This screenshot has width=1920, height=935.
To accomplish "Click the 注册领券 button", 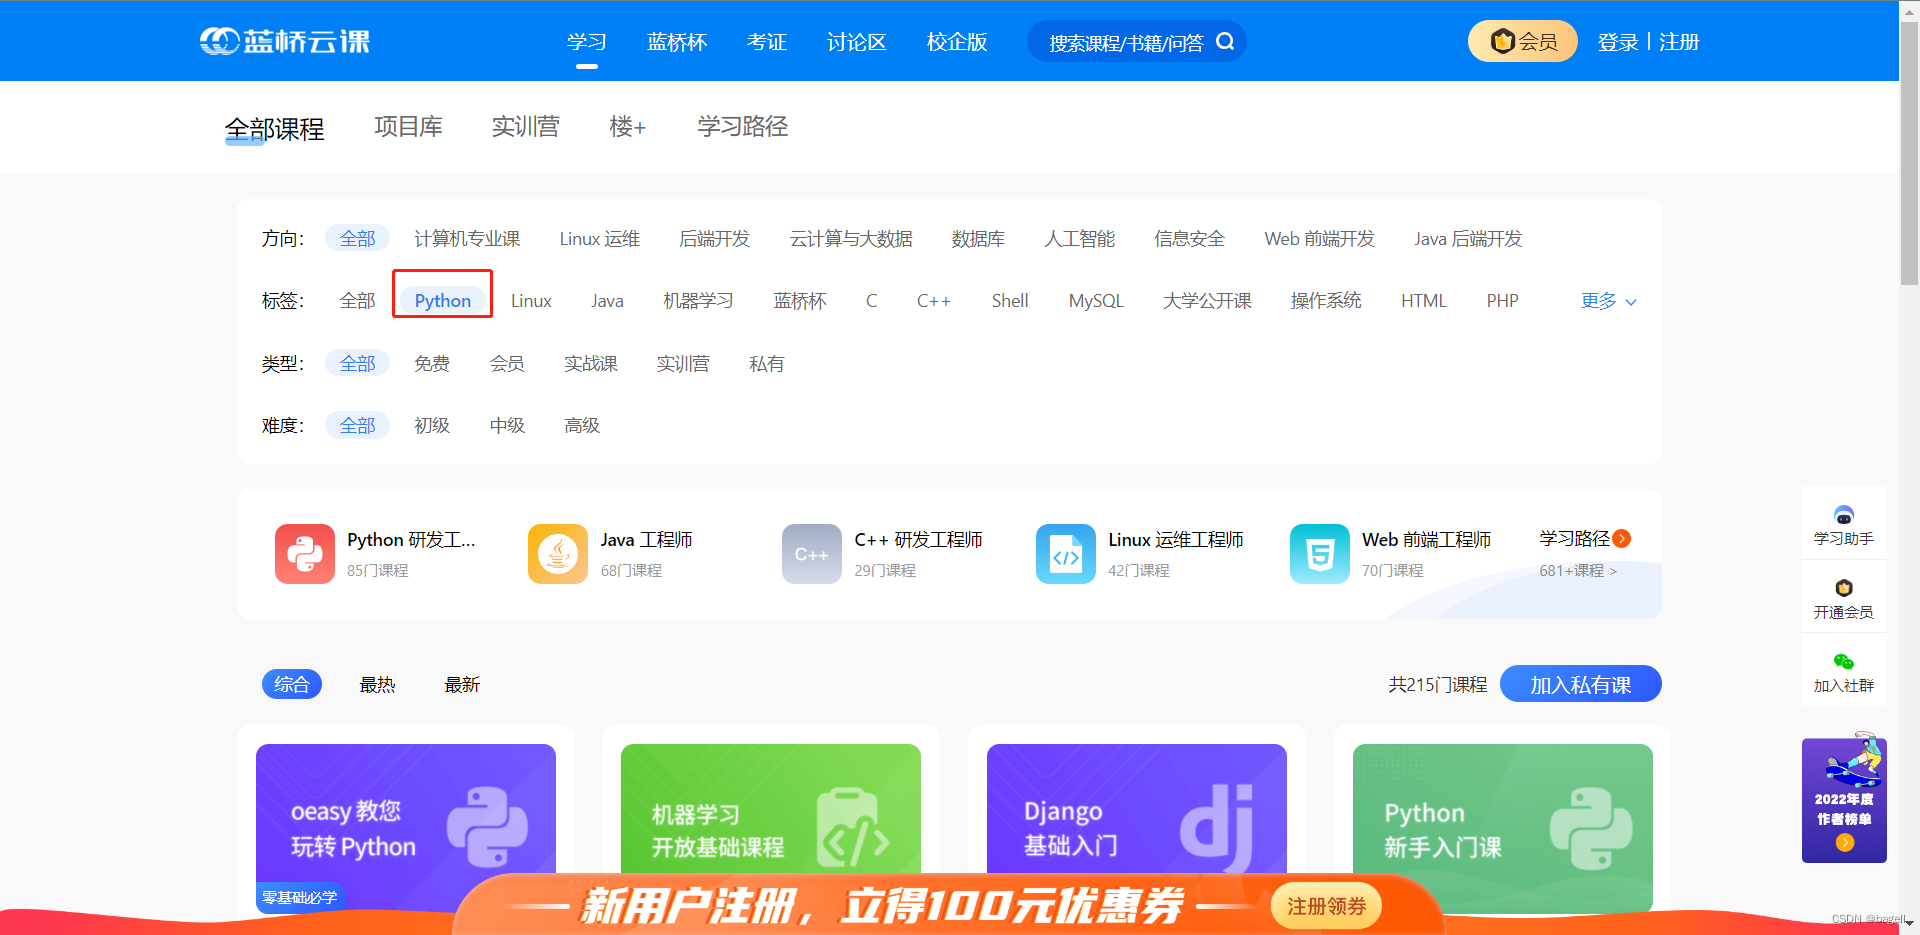I will click(x=1326, y=906).
